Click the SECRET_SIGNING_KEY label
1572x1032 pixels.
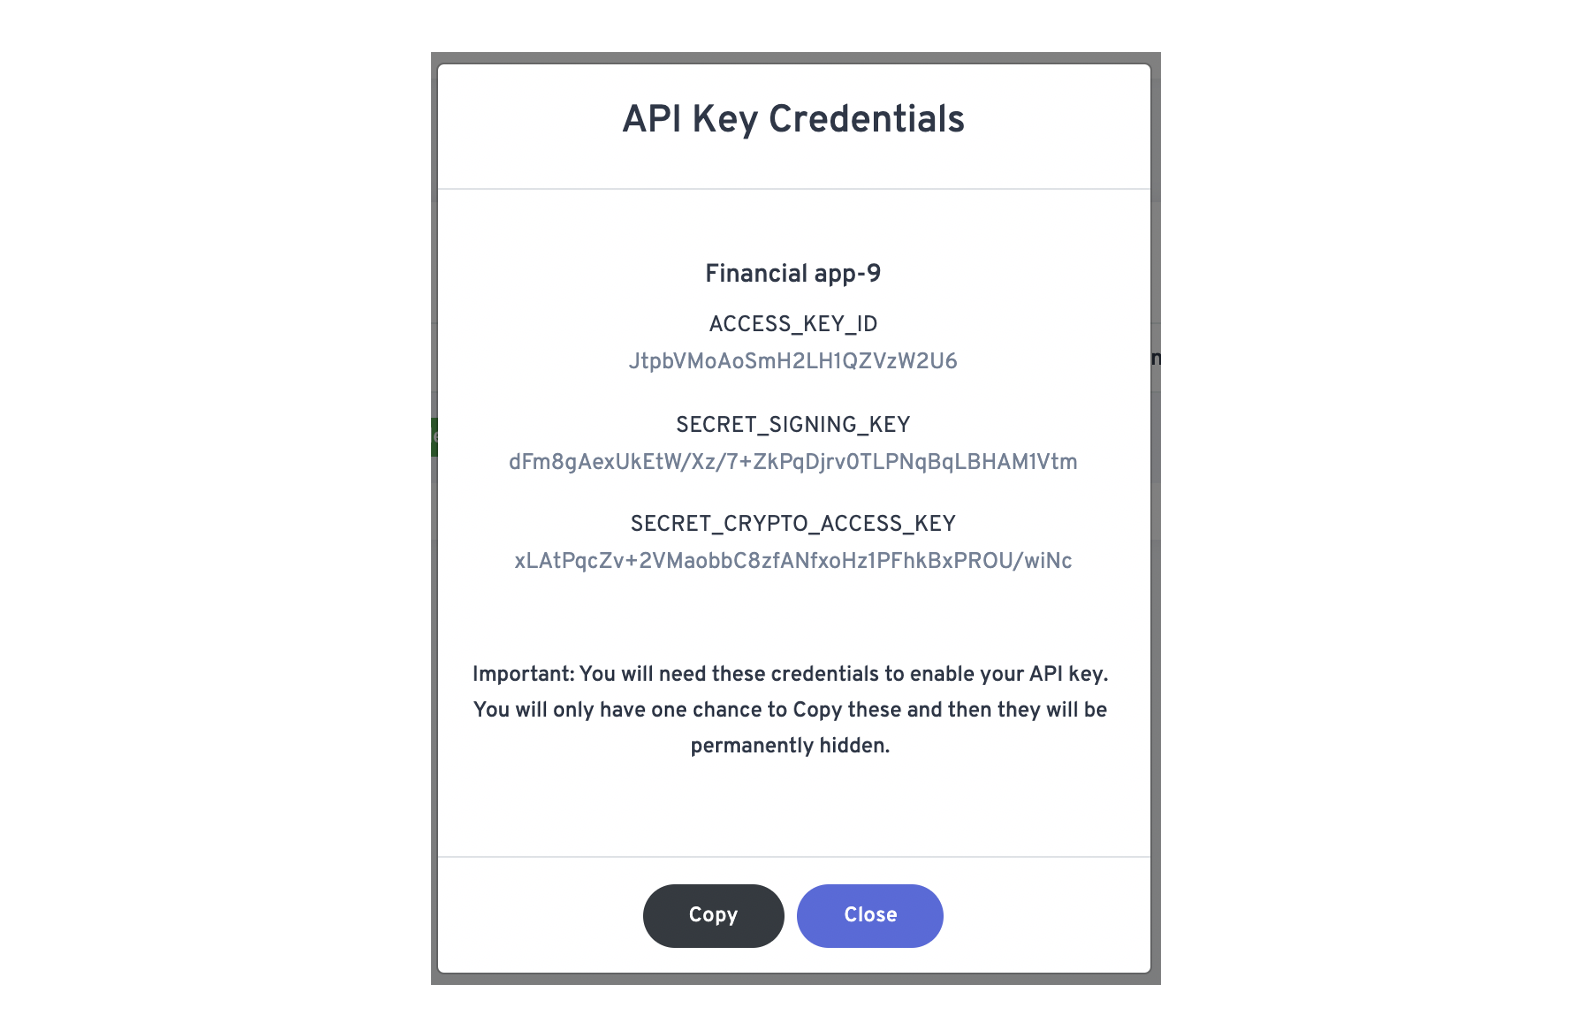(793, 424)
